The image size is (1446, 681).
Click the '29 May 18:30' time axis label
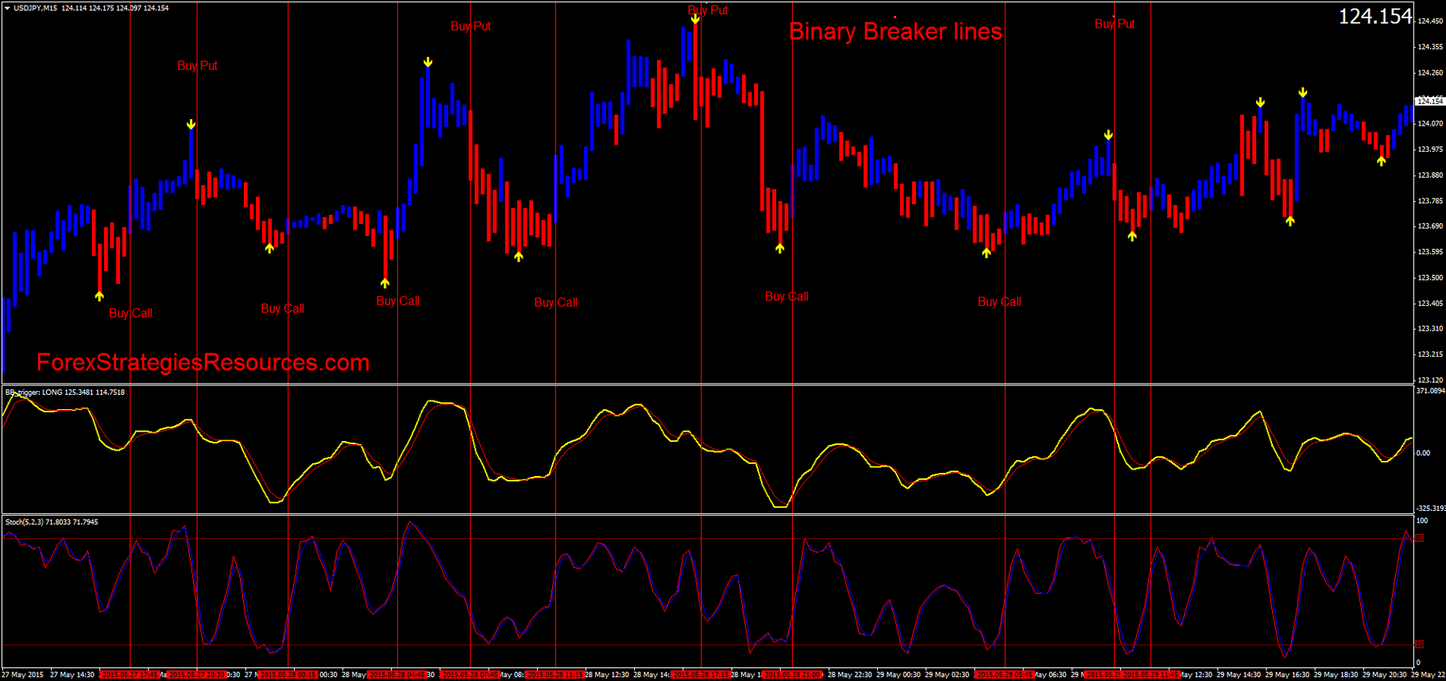click(x=1335, y=675)
